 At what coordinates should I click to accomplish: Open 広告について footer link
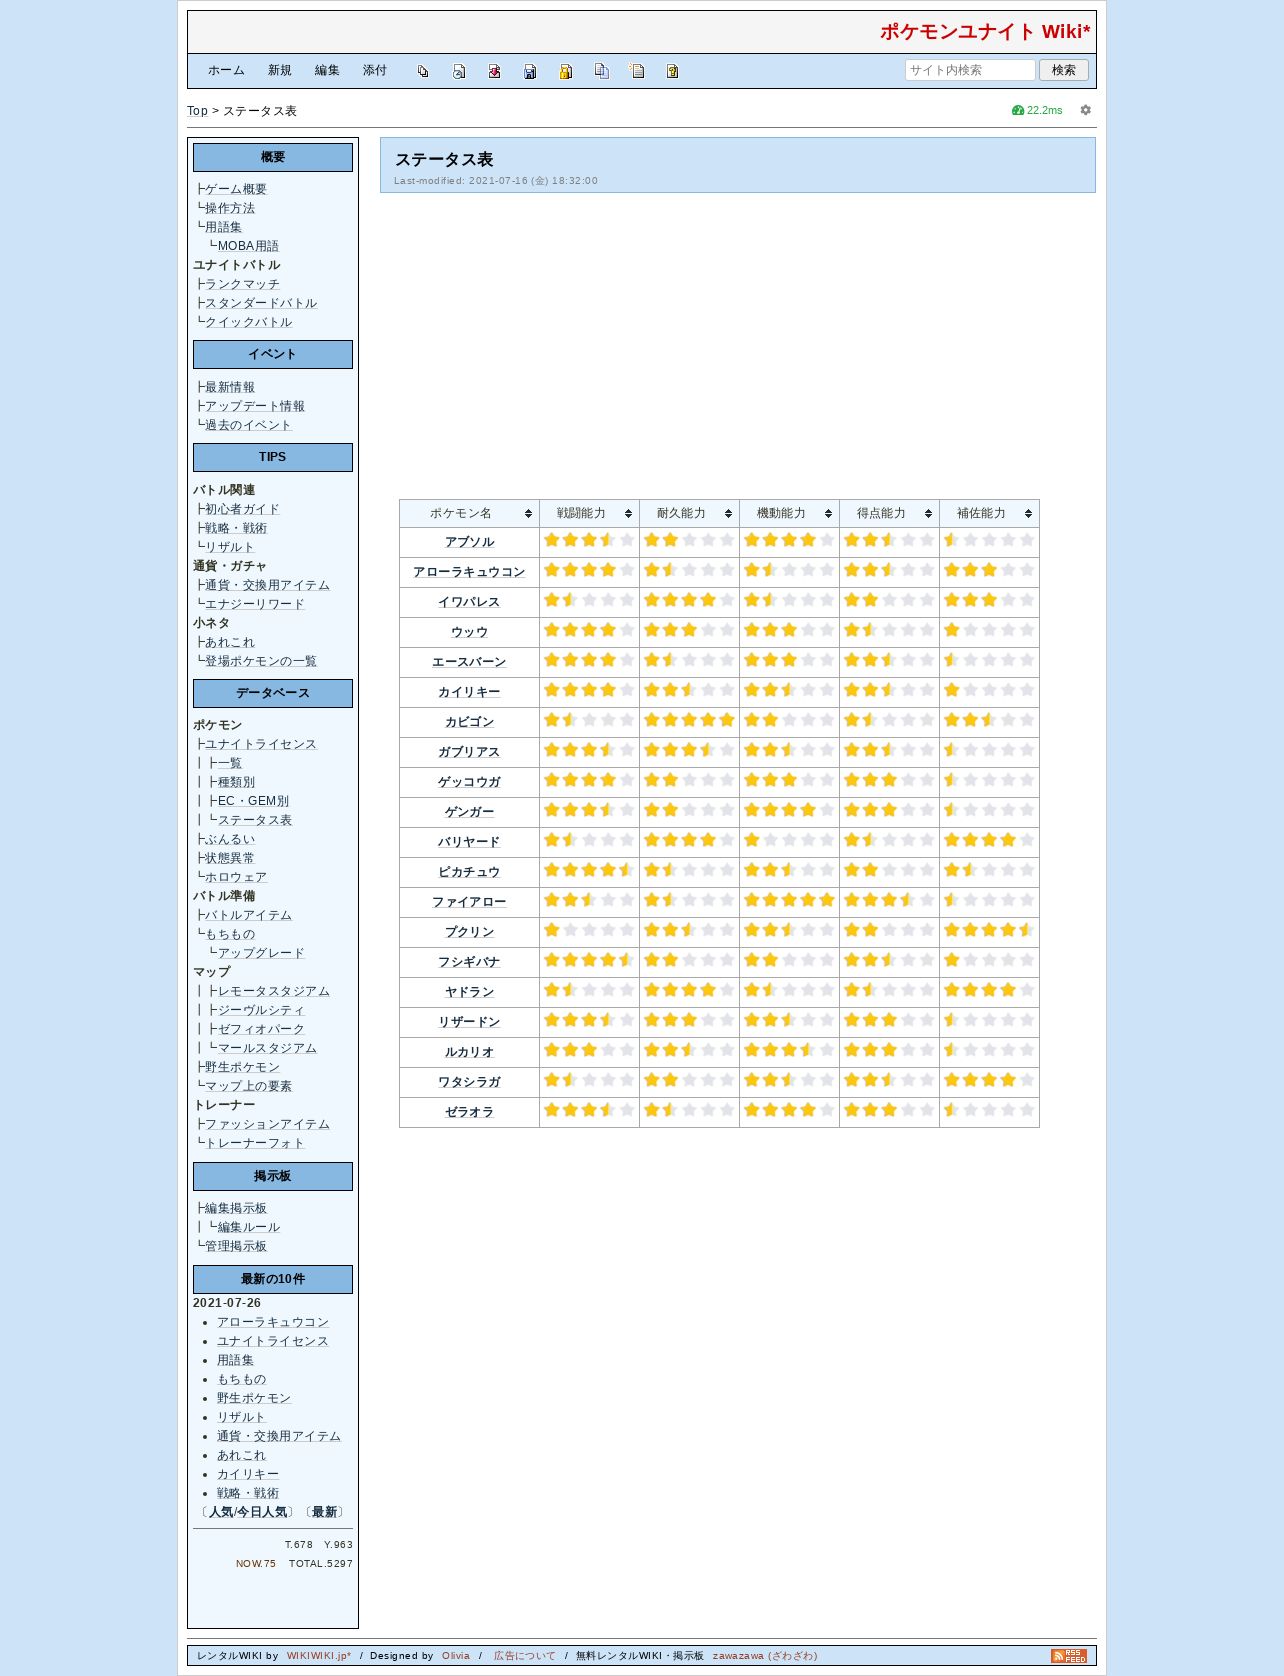tap(525, 1656)
